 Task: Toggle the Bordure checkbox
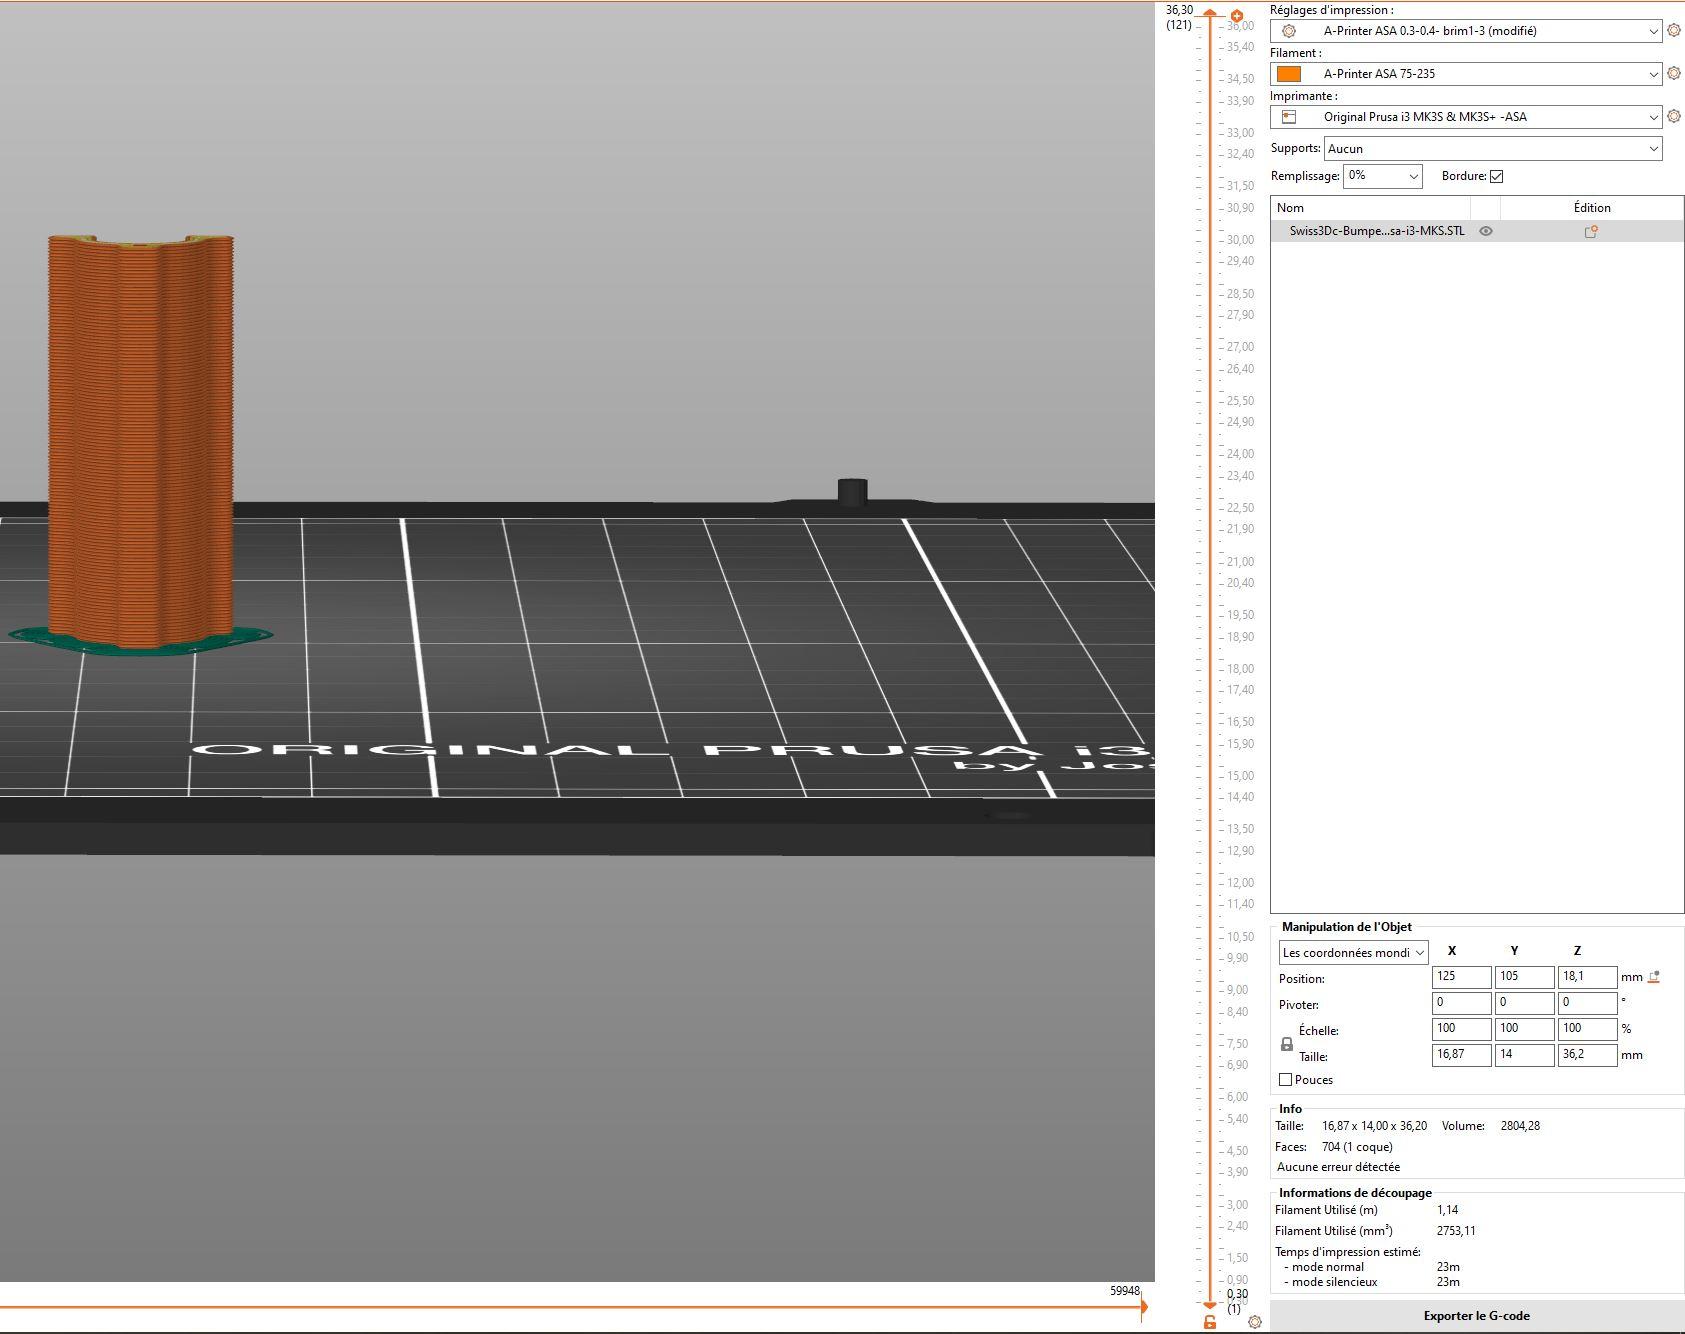tap(1496, 176)
